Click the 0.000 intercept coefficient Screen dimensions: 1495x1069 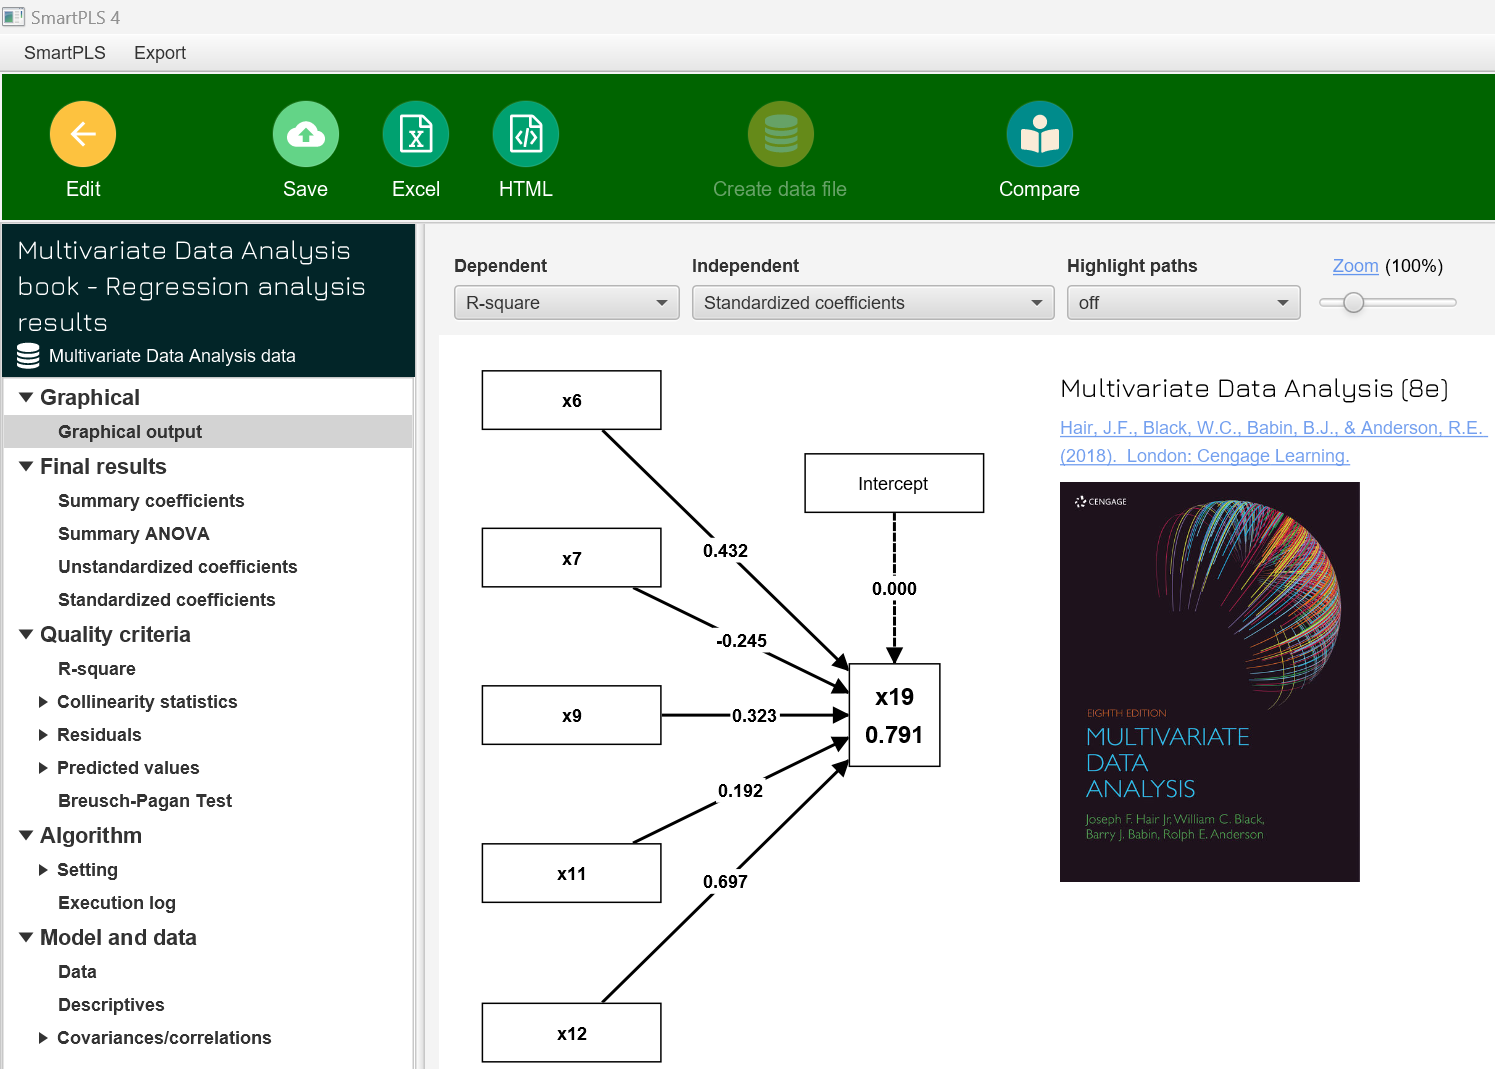[894, 589]
